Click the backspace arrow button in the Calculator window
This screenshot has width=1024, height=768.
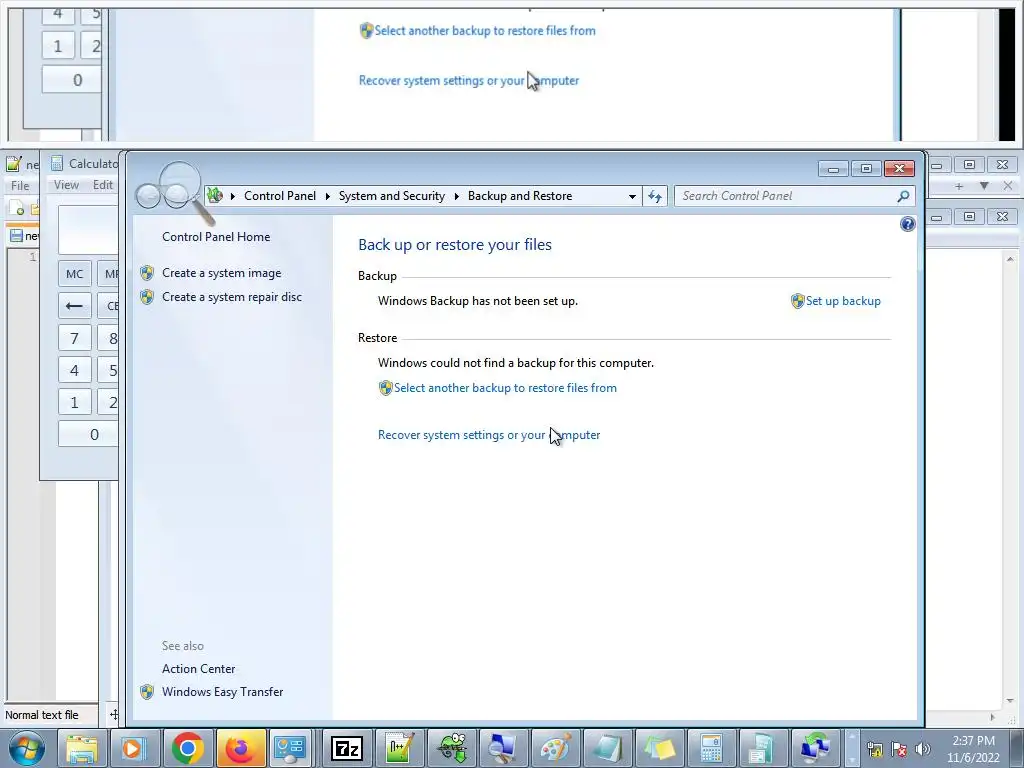(74, 306)
